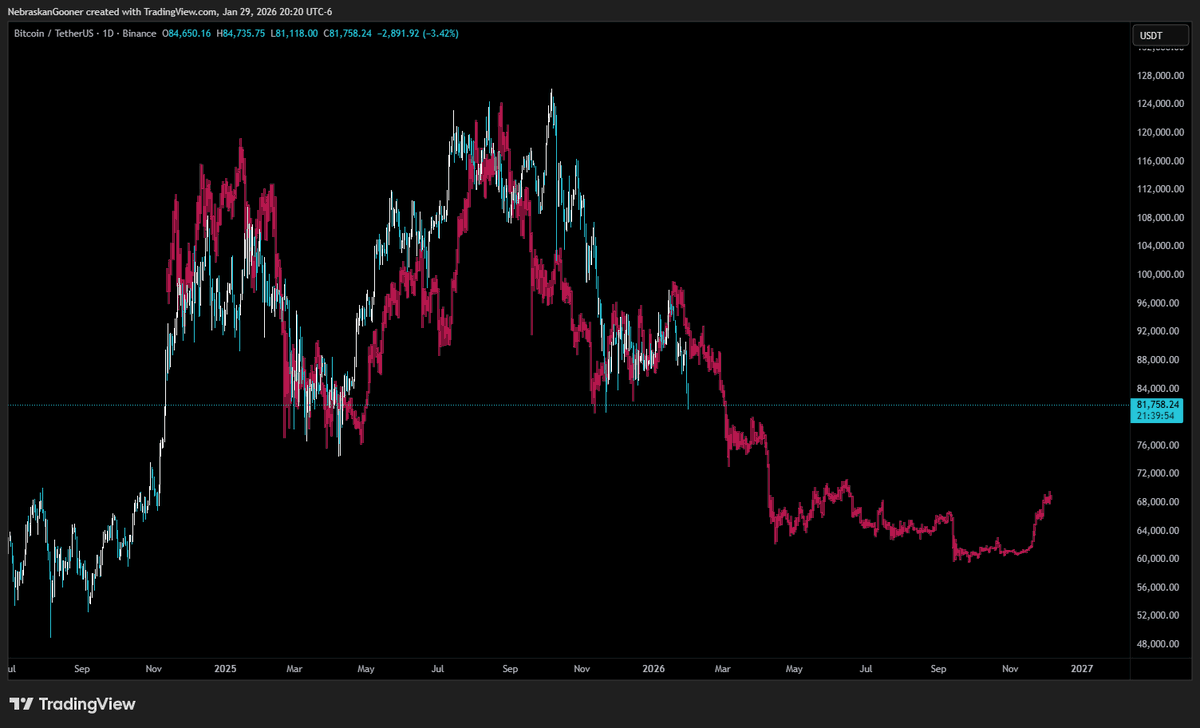Screen dimensions: 1200x728
Task: Click the "2026" label on the time axis
Action: (654, 669)
